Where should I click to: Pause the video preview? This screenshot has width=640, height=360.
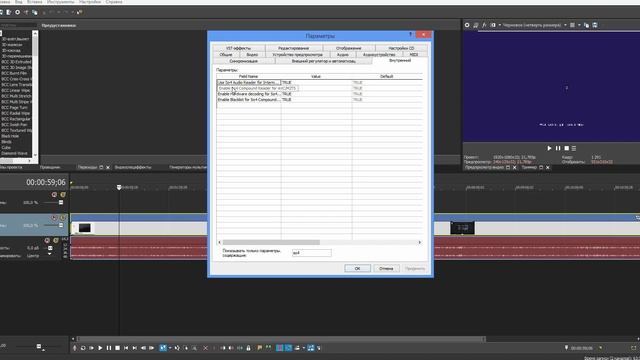click(558, 148)
